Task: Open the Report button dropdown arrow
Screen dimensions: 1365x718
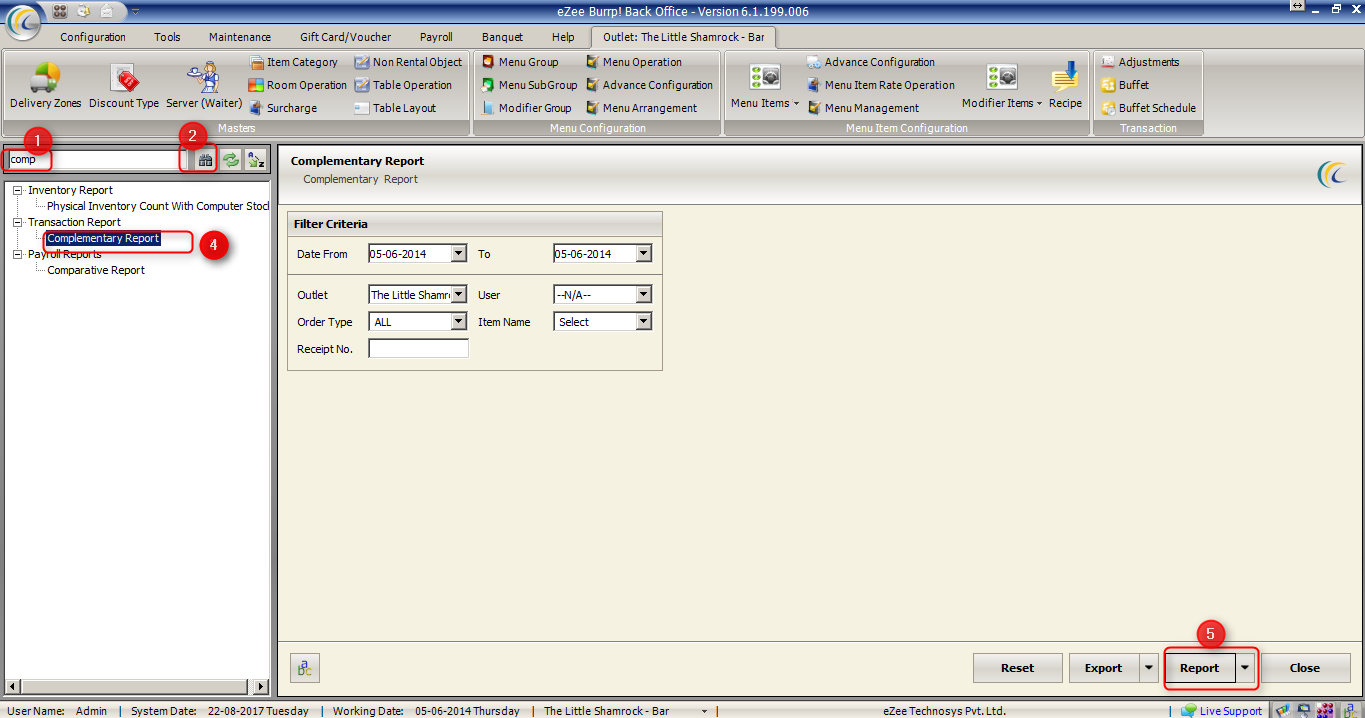Action: tap(1245, 668)
